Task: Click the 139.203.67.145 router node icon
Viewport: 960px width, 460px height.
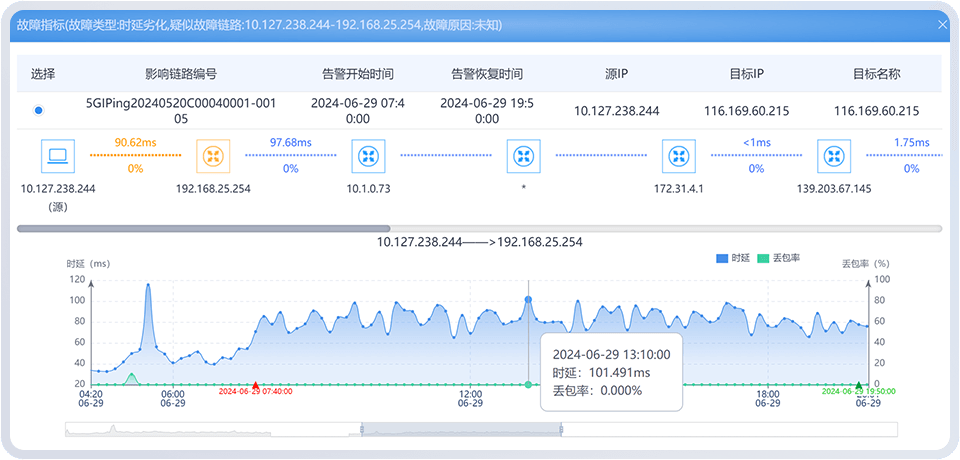Action: click(834, 155)
